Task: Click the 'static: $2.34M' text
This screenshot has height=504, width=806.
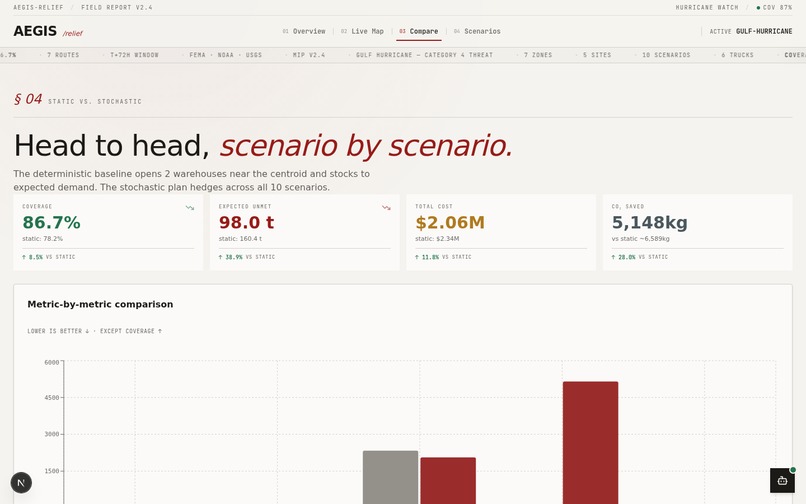Action: 437,239
